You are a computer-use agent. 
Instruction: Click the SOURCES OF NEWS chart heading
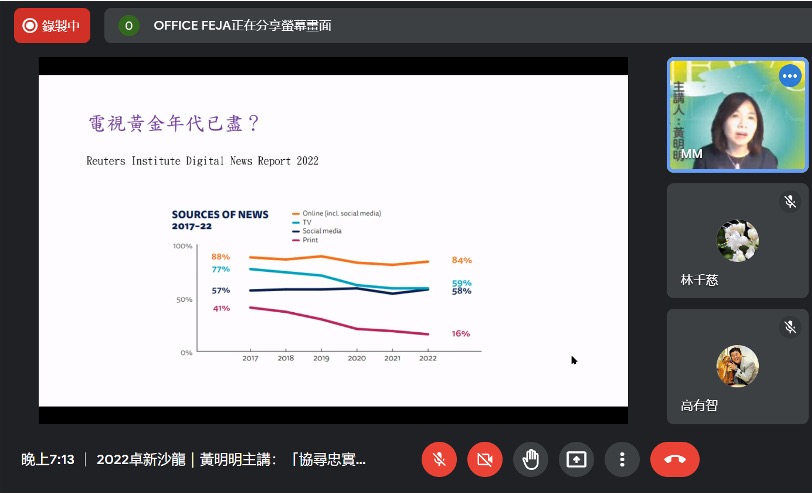click(220, 220)
